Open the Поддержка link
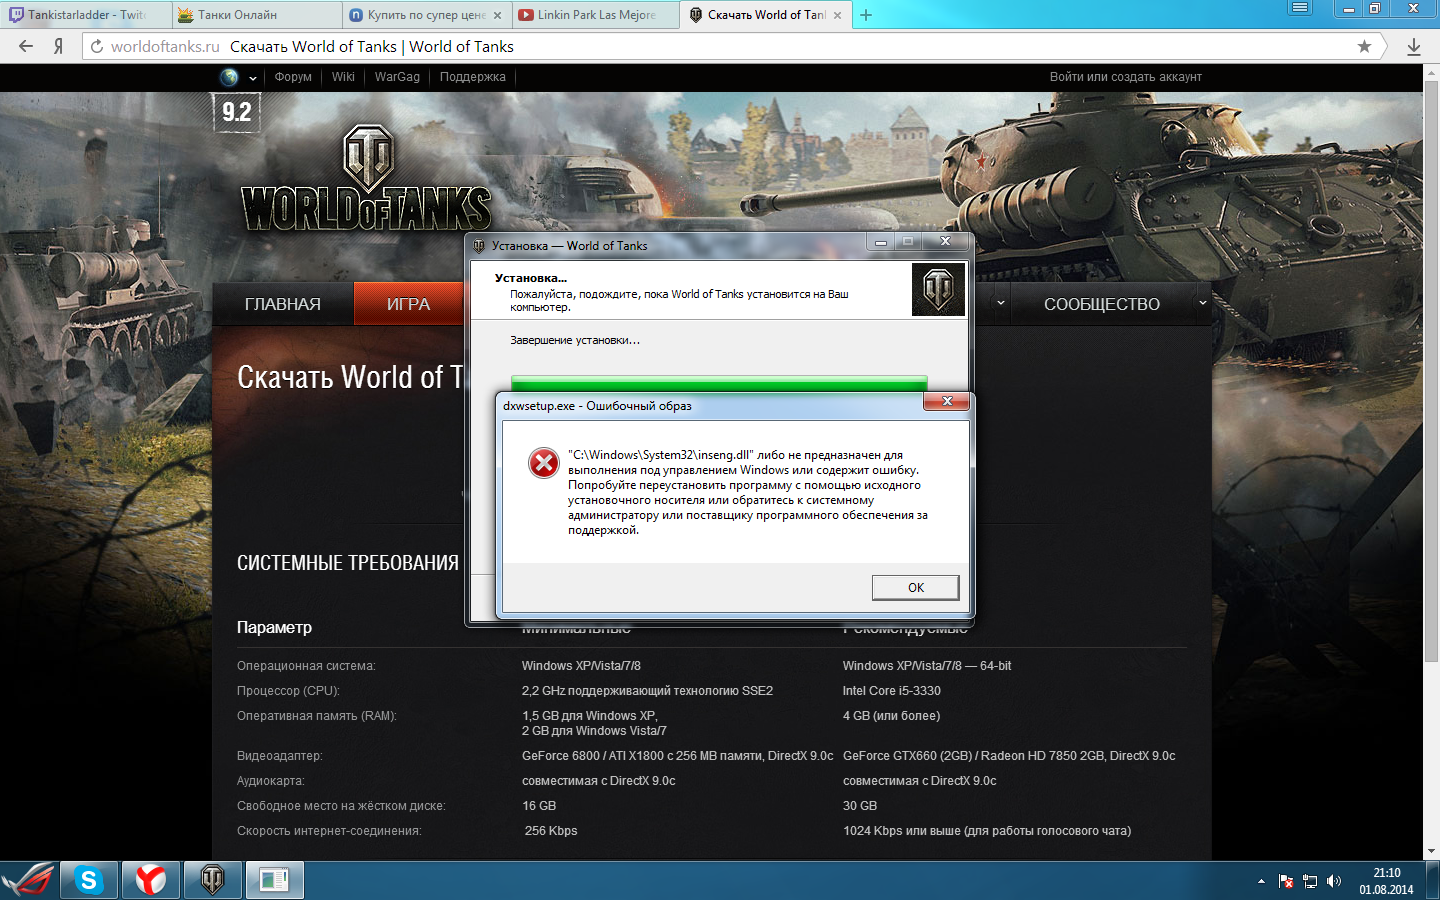This screenshot has width=1440, height=900. pos(472,77)
